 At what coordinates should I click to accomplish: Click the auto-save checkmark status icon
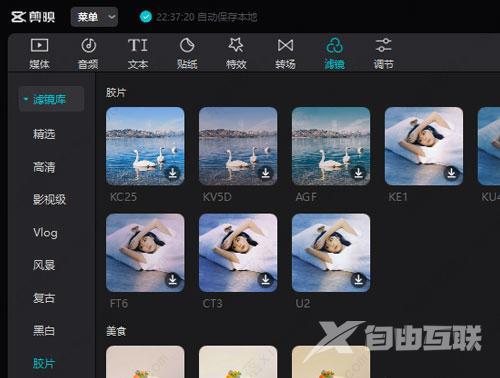coord(146,17)
